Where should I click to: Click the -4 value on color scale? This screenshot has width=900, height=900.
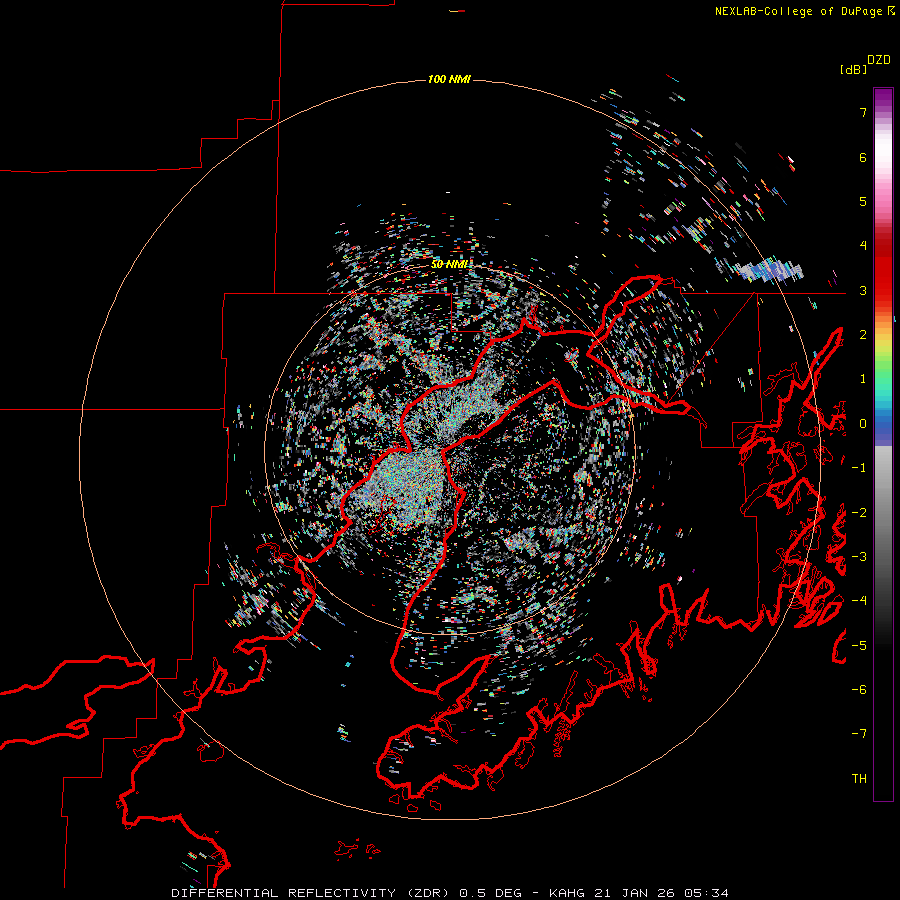pyautogui.click(x=859, y=601)
